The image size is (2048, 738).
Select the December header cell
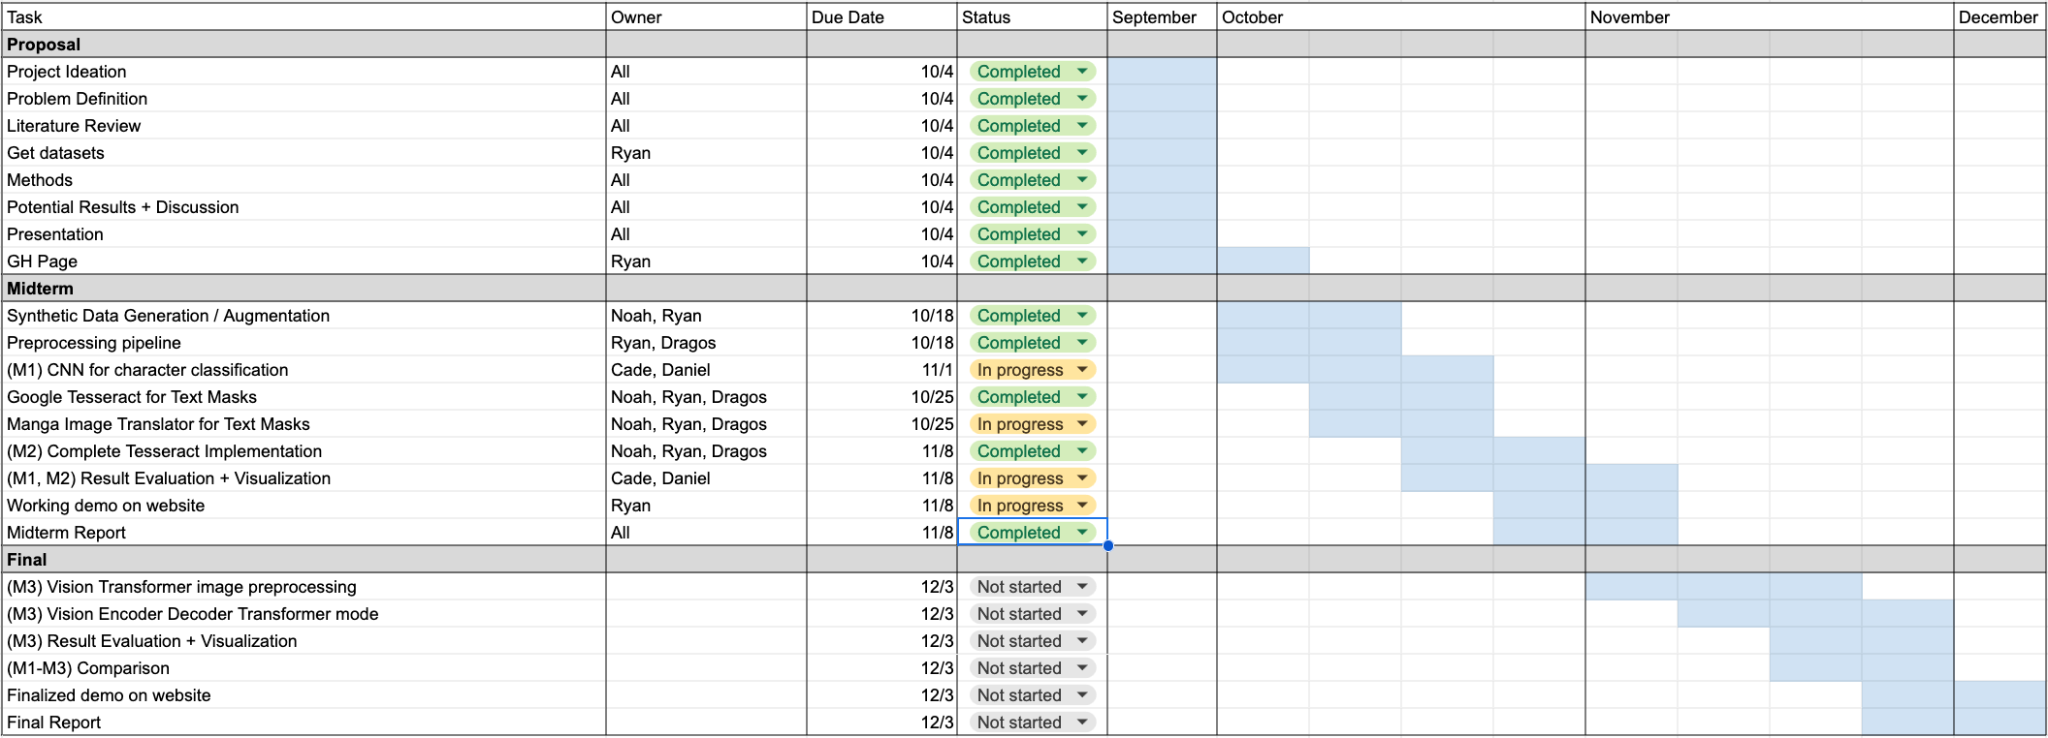coord(2000,17)
